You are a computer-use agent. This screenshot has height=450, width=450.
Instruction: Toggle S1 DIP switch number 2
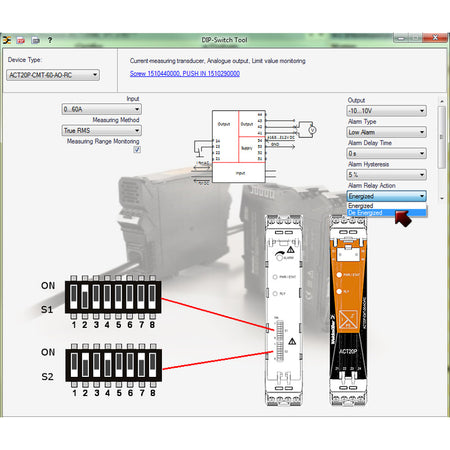click(85, 297)
